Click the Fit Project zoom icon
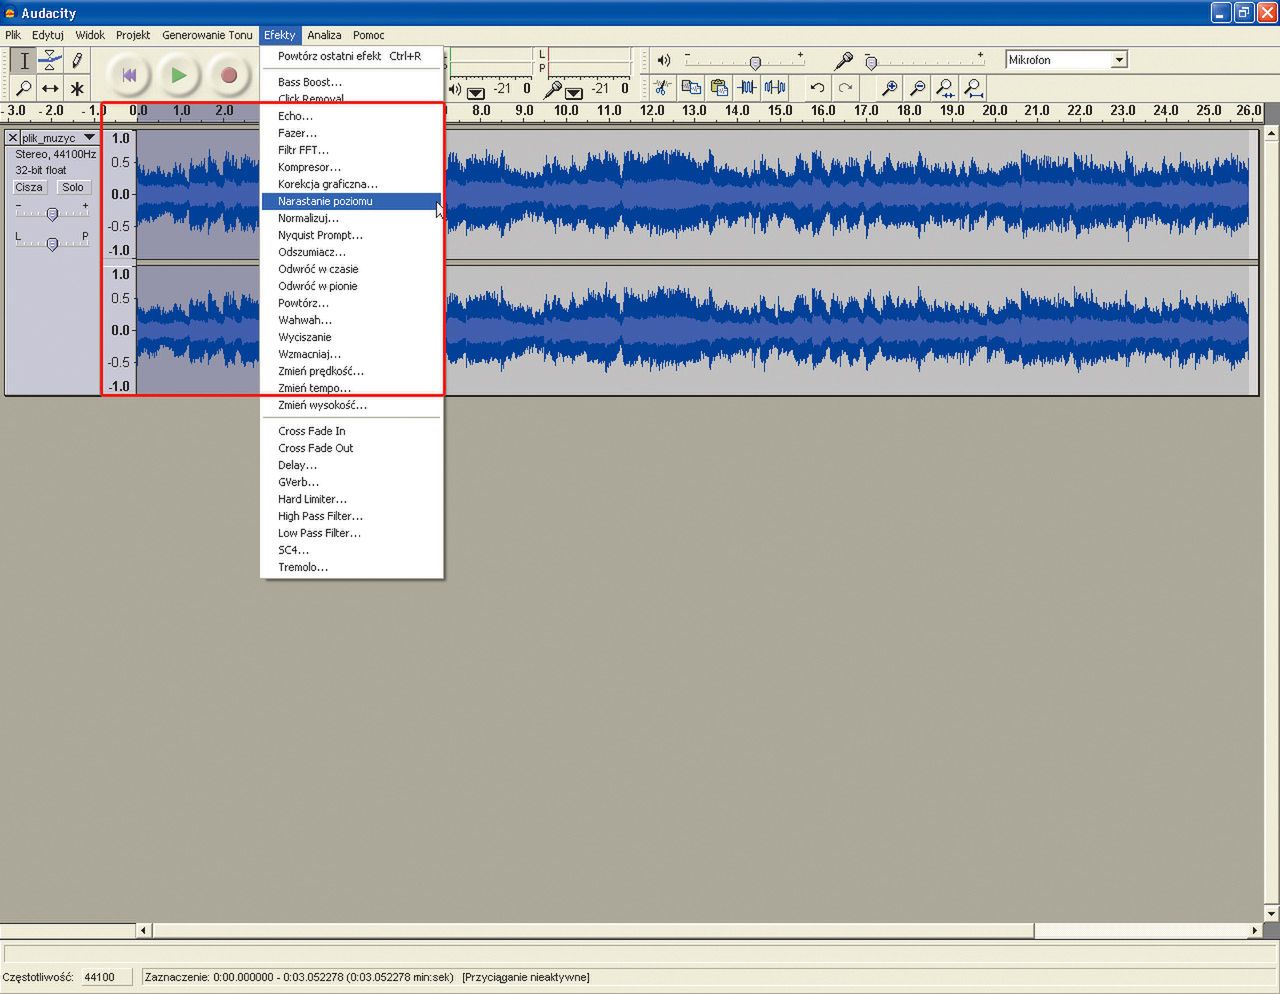This screenshot has height=994, width=1280. click(973, 88)
